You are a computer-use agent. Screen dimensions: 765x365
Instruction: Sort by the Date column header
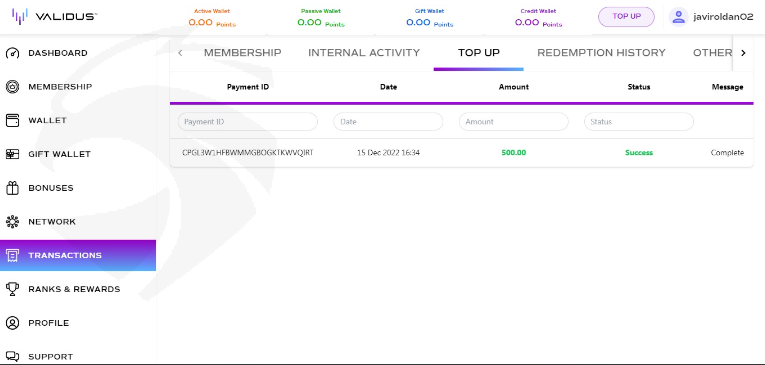pyautogui.click(x=388, y=87)
